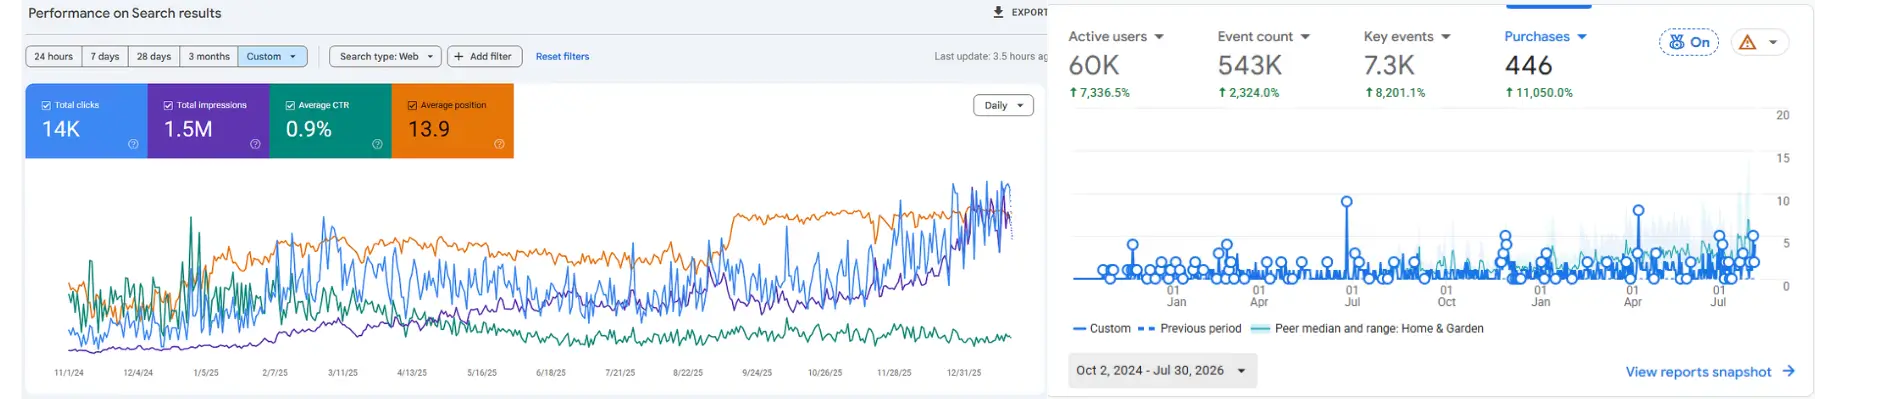Click the Export download icon

[998, 12]
